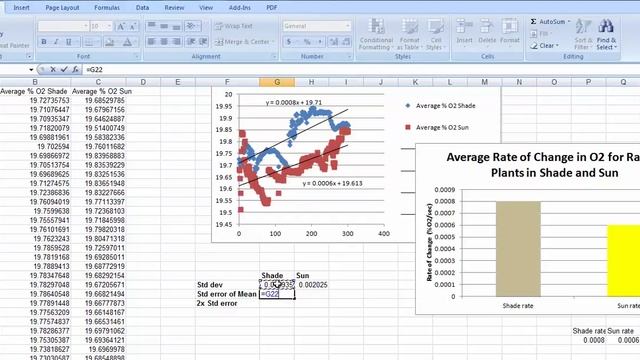Open Conditional Formatting menu
This screenshot has width=640, height=360.
click(x=376, y=34)
